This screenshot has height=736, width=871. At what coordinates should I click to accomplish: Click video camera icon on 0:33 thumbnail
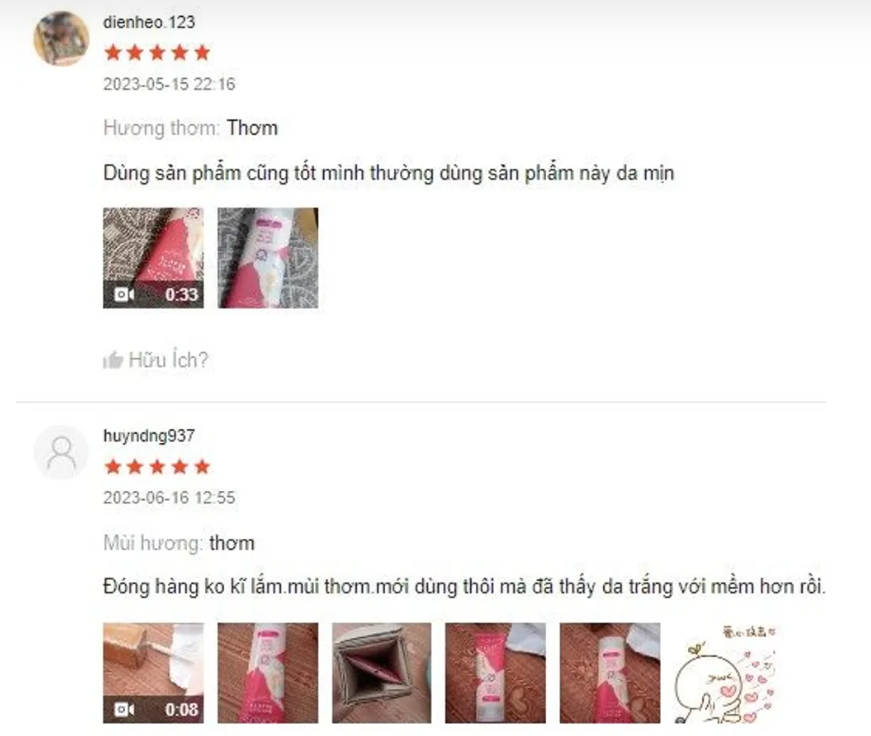pos(124,294)
